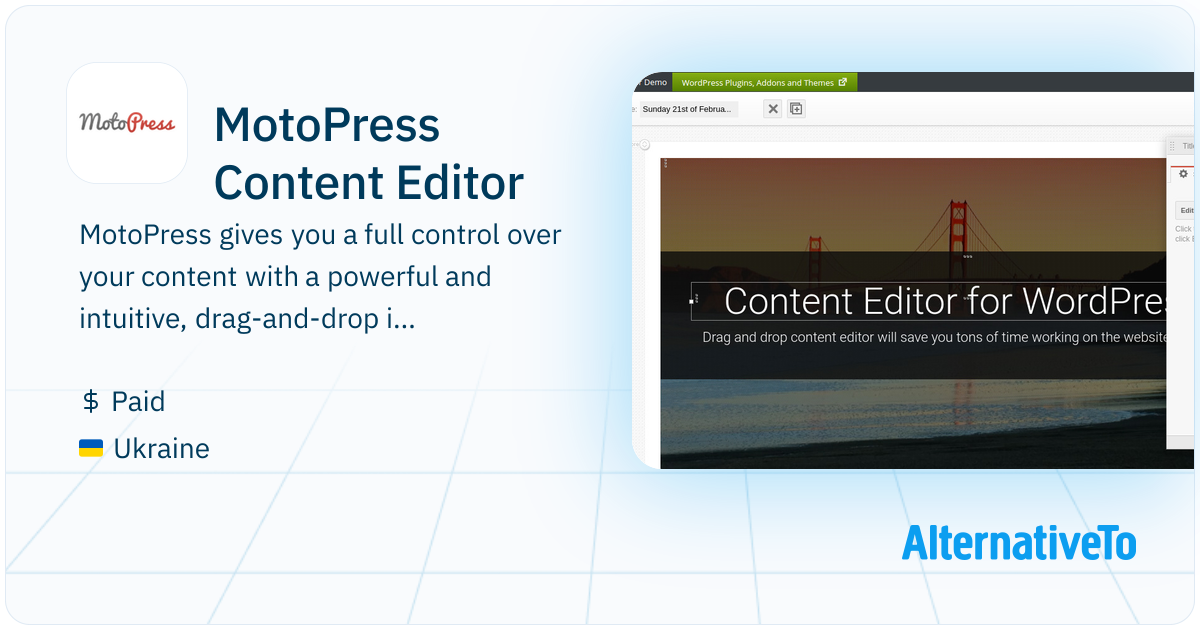Click the Demo tab in editor top bar
The height and width of the screenshot is (630, 1200).
coord(654,83)
